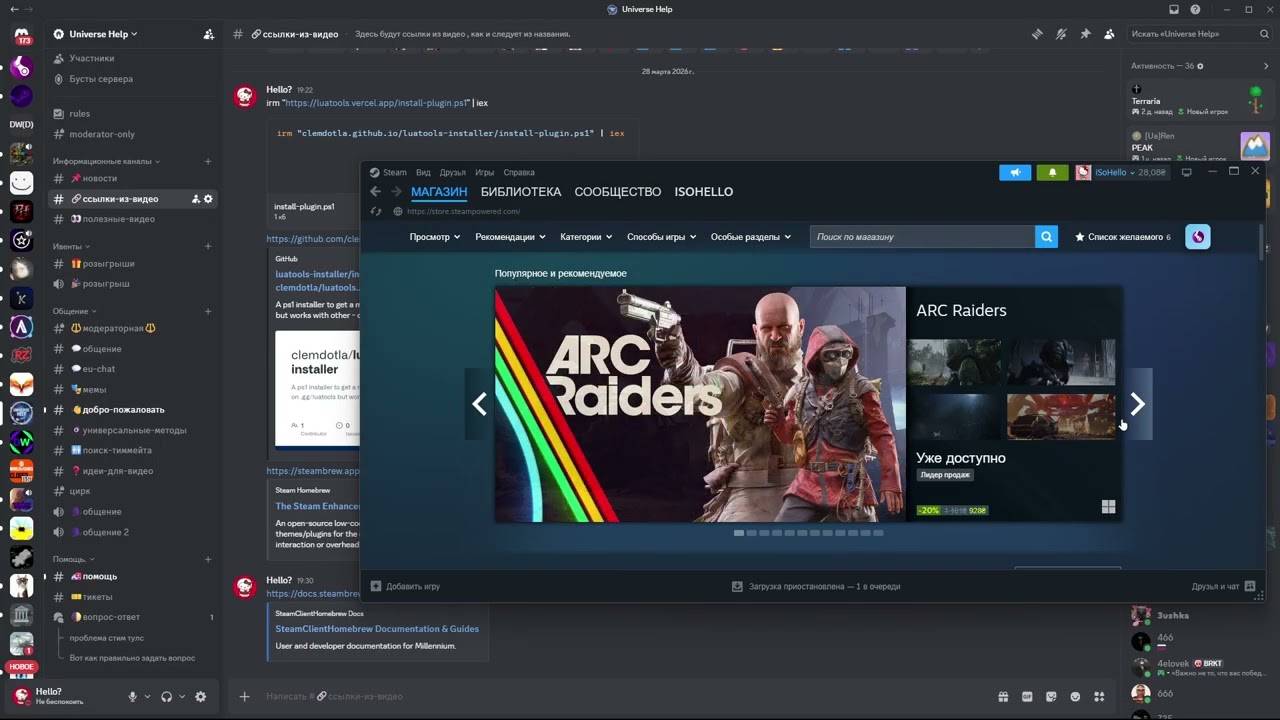Expand Способы игры dropdown in Steam store
1280x720 pixels.
[x=661, y=237]
